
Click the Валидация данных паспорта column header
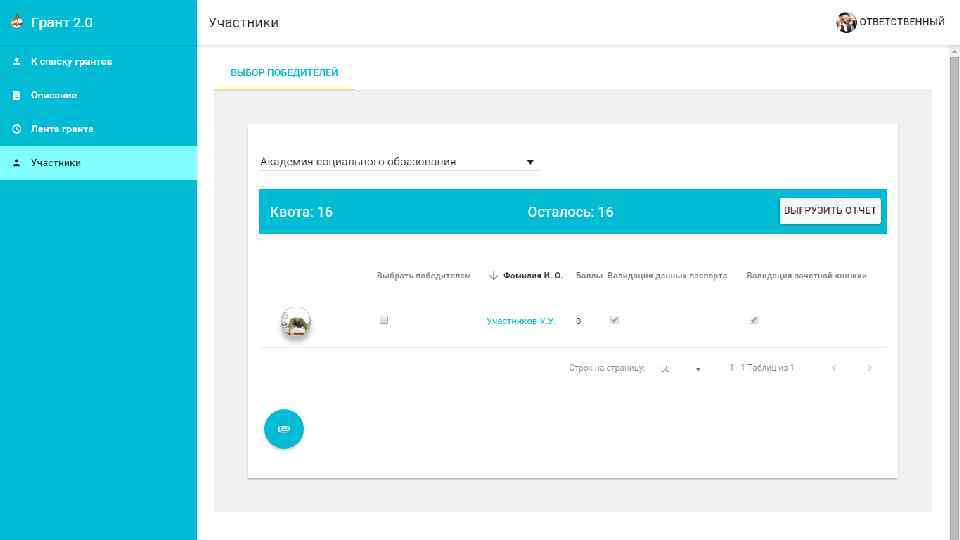coord(667,276)
